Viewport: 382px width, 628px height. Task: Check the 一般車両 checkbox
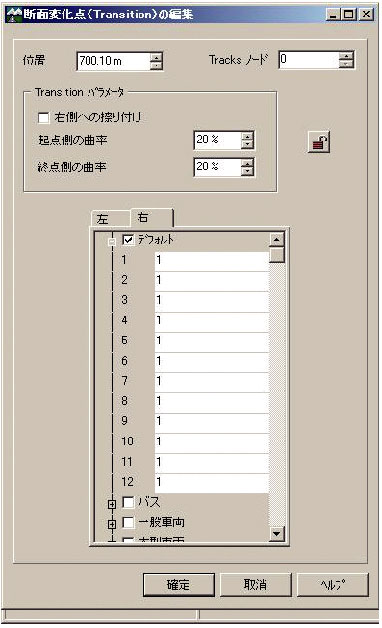point(128,522)
